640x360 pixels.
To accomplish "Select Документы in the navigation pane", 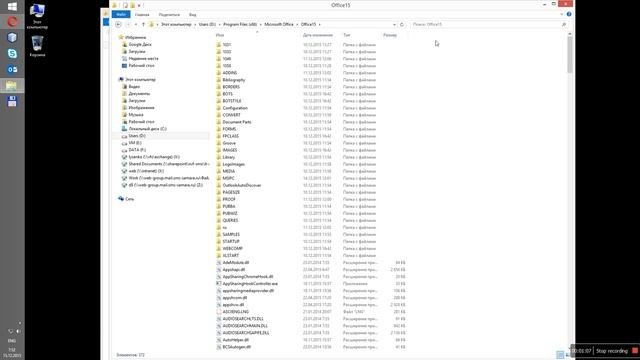I will tap(139, 93).
